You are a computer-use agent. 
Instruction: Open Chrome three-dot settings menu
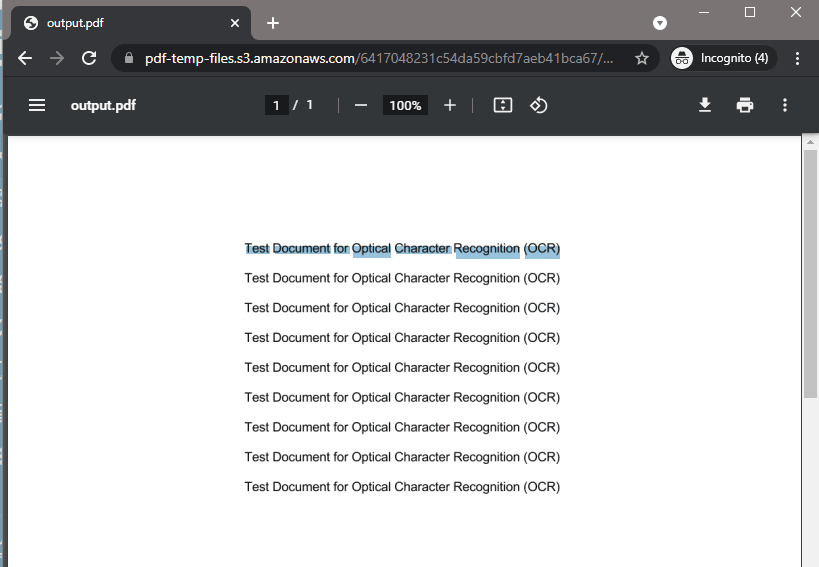point(797,58)
